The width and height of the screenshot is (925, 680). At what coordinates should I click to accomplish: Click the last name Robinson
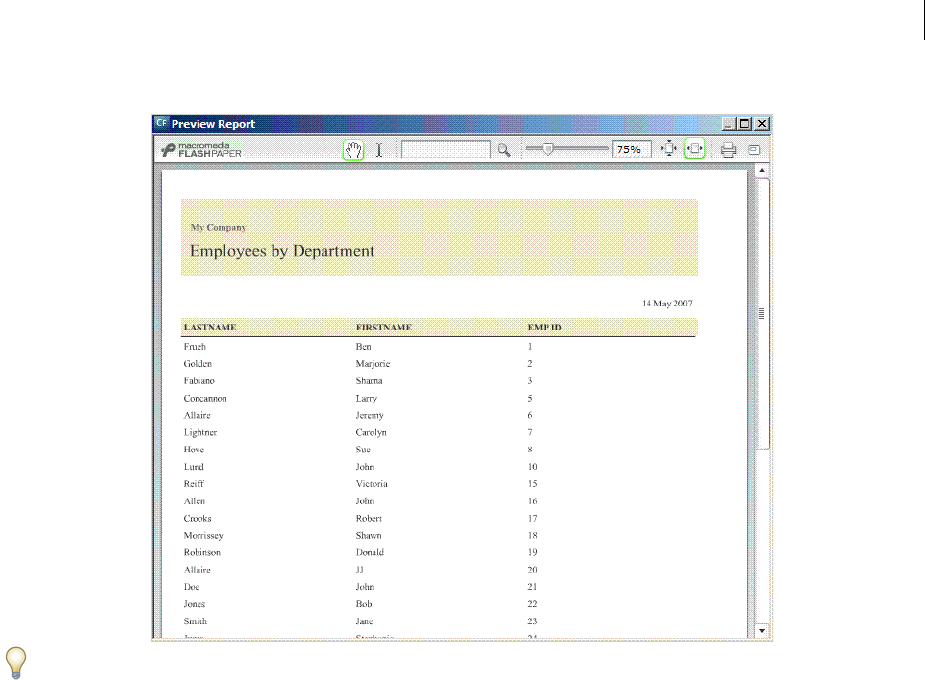(x=202, y=553)
